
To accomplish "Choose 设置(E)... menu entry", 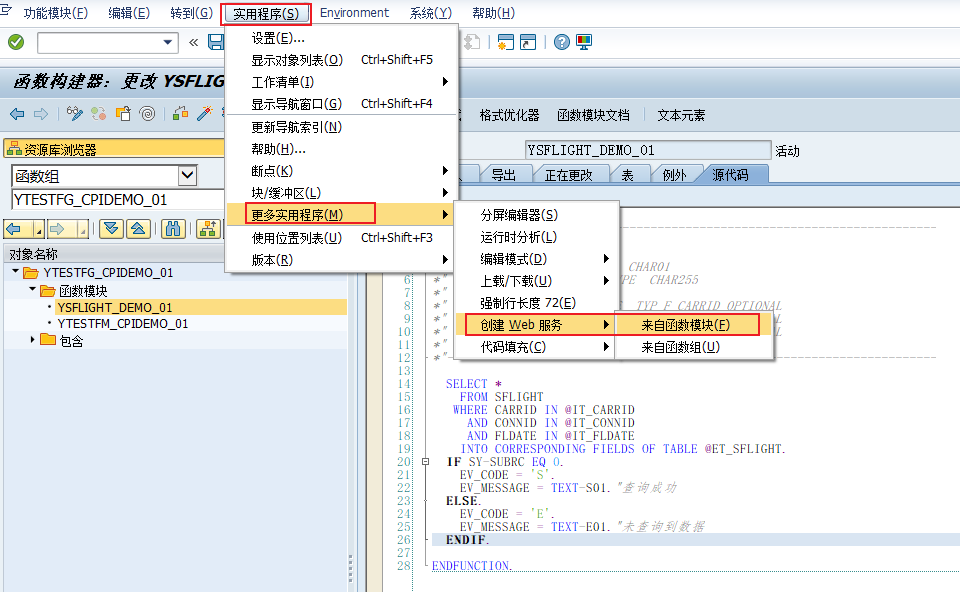I will pyautogui.click(x=342, y=38).
